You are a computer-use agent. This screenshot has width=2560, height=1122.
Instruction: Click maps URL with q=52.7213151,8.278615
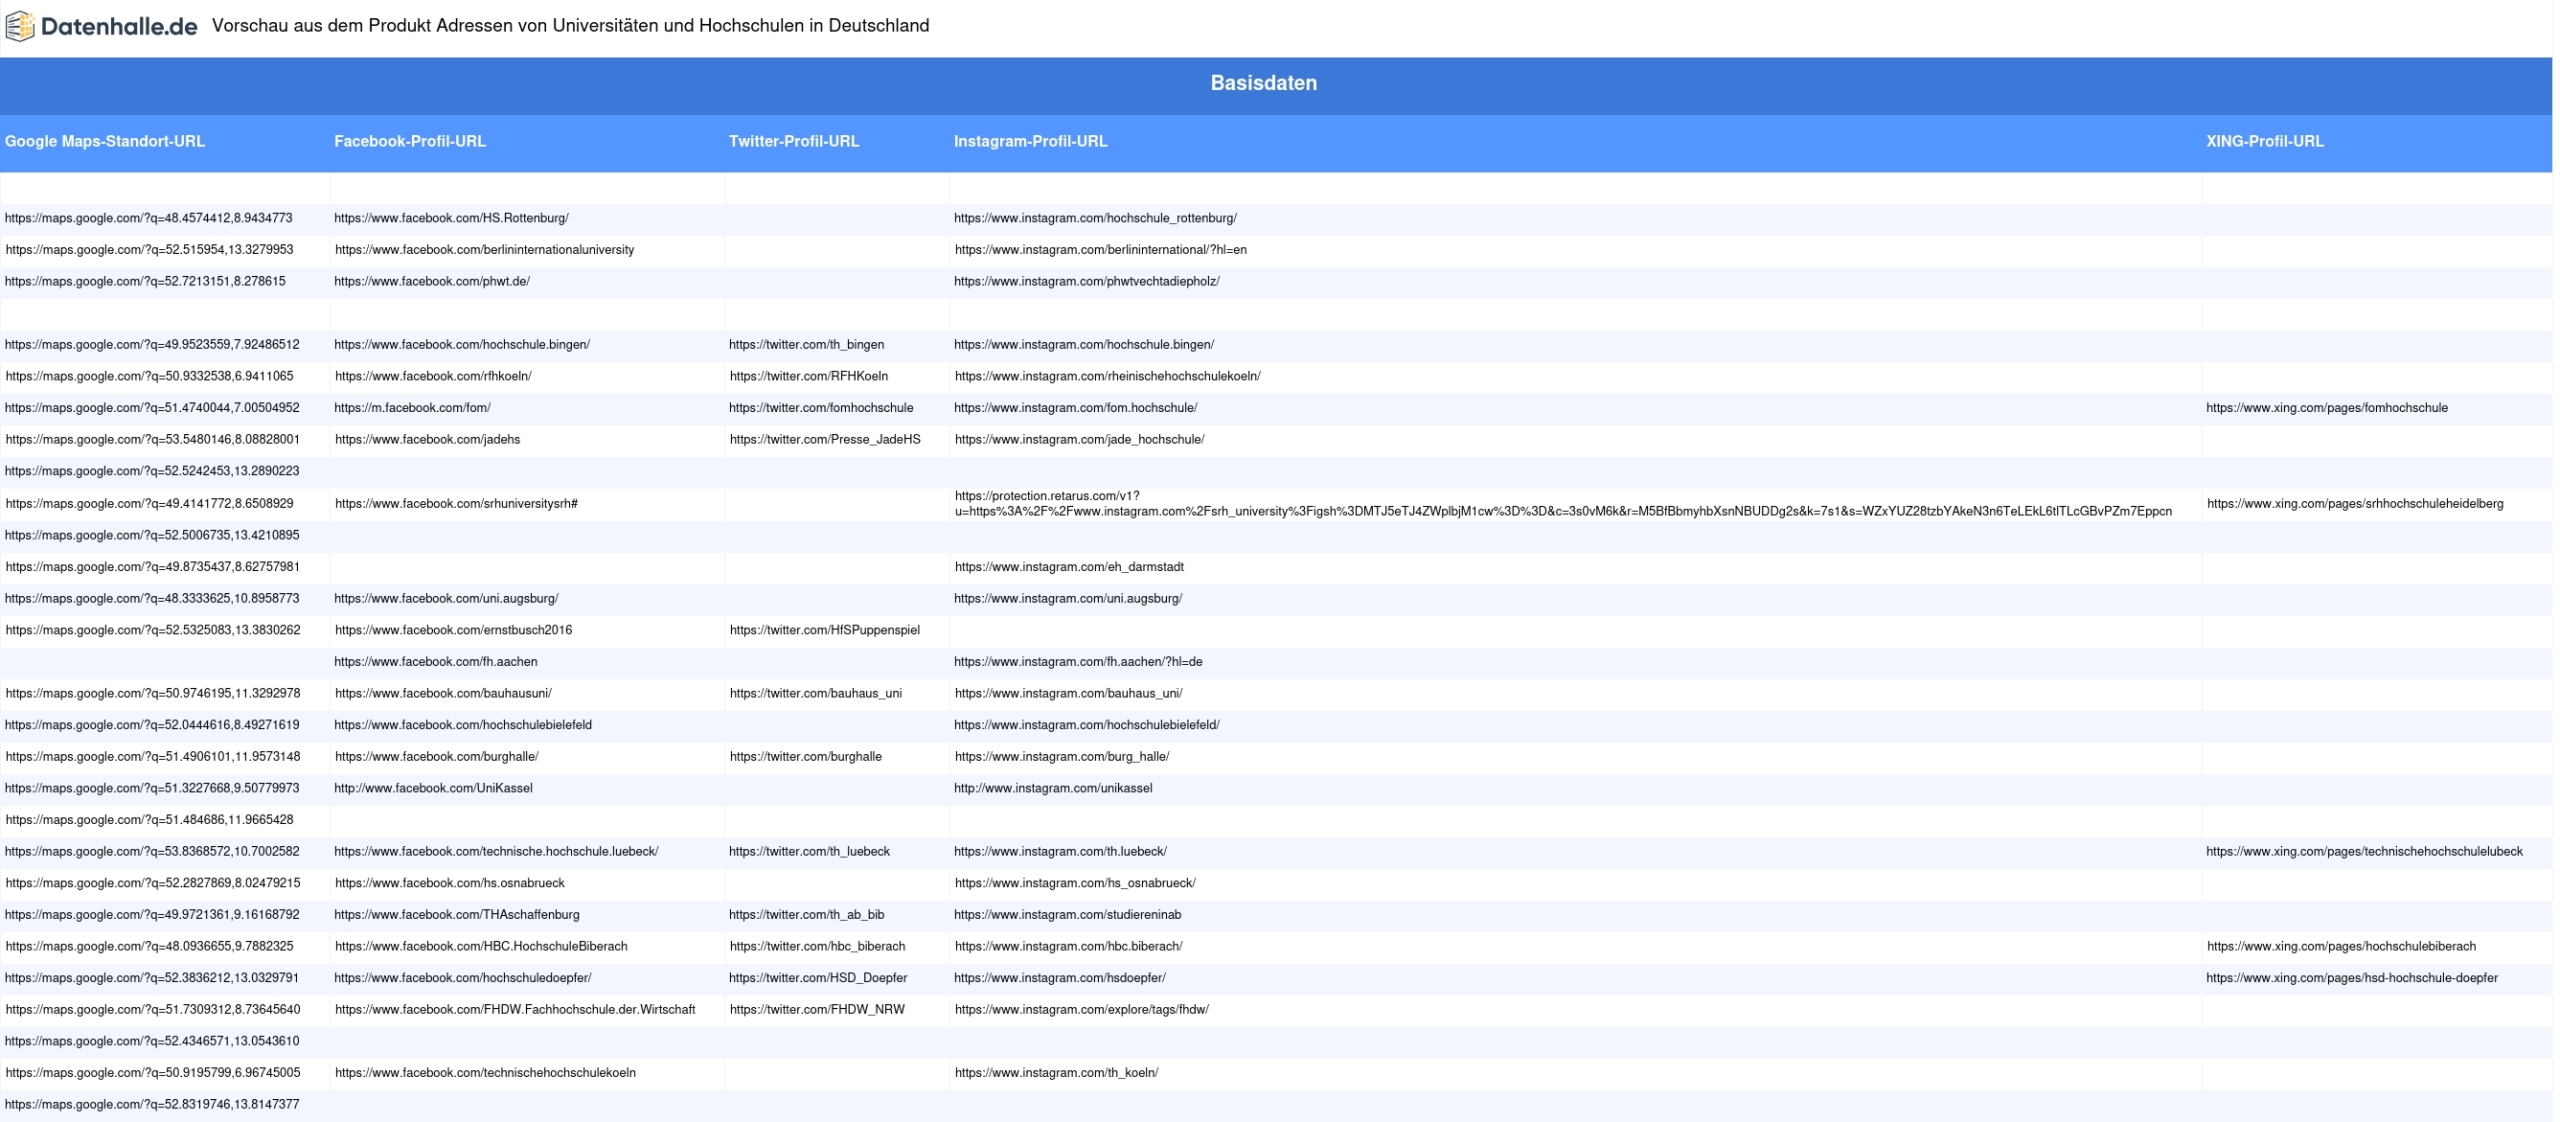click(145, 282)
